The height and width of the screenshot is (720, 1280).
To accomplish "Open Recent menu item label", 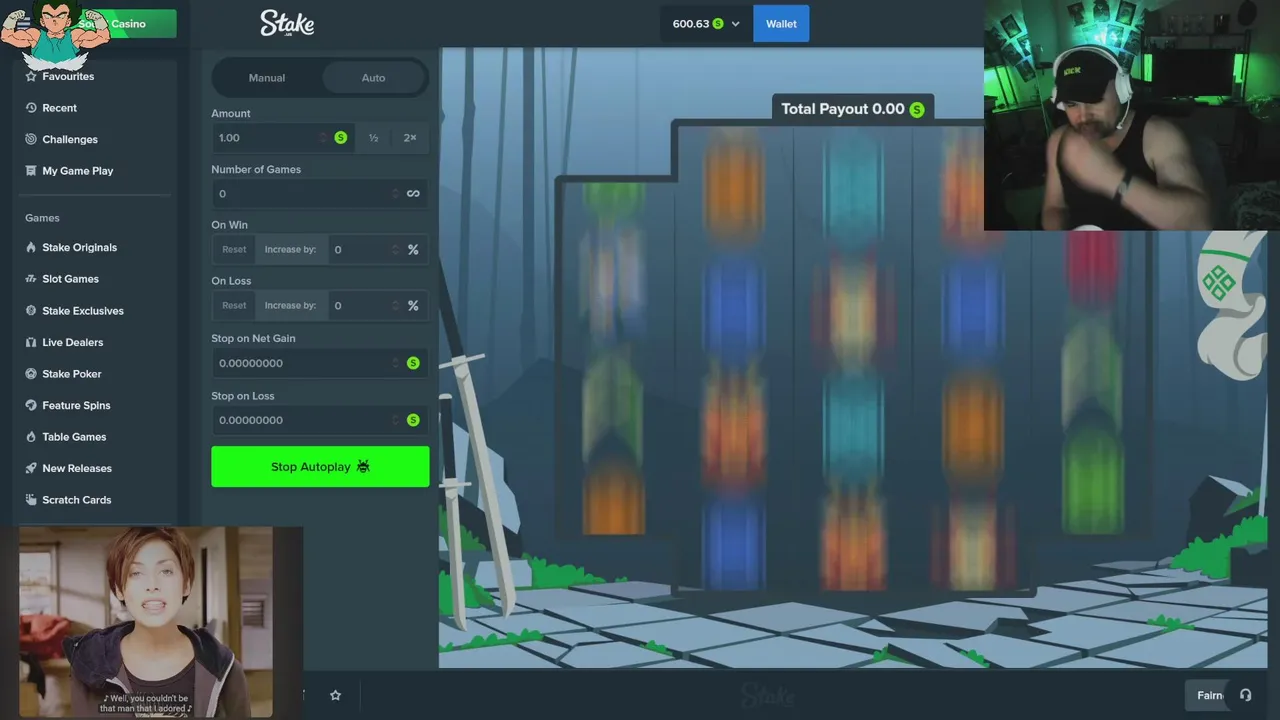I will point(59,108).
